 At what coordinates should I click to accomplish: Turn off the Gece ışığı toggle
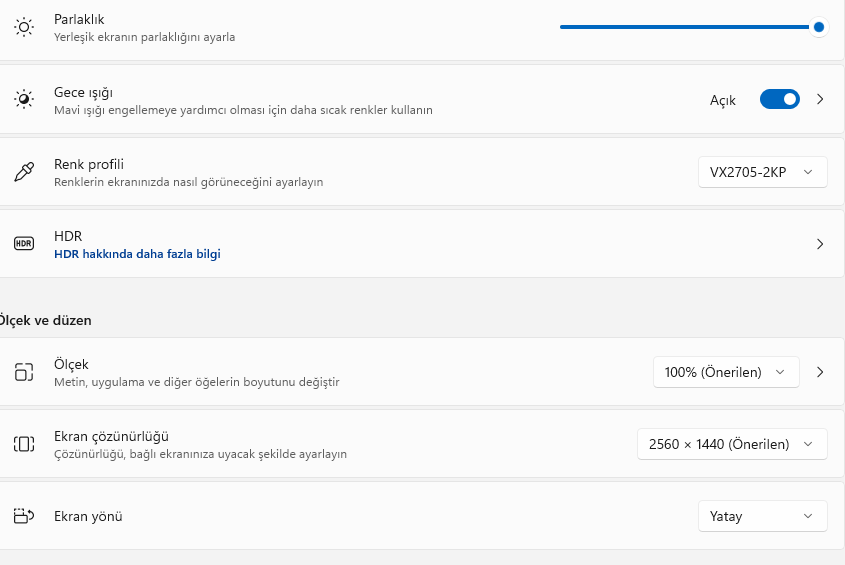[x=780, y=99]
